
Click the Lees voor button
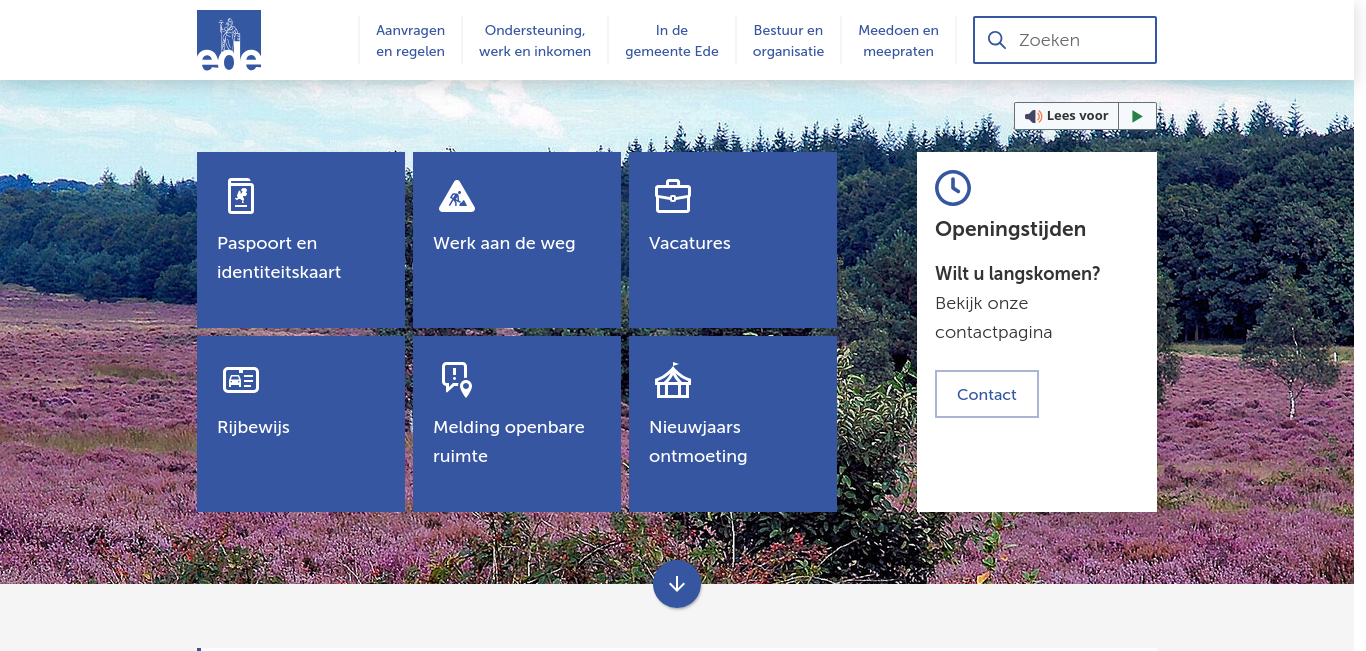tap(1067, 116)
